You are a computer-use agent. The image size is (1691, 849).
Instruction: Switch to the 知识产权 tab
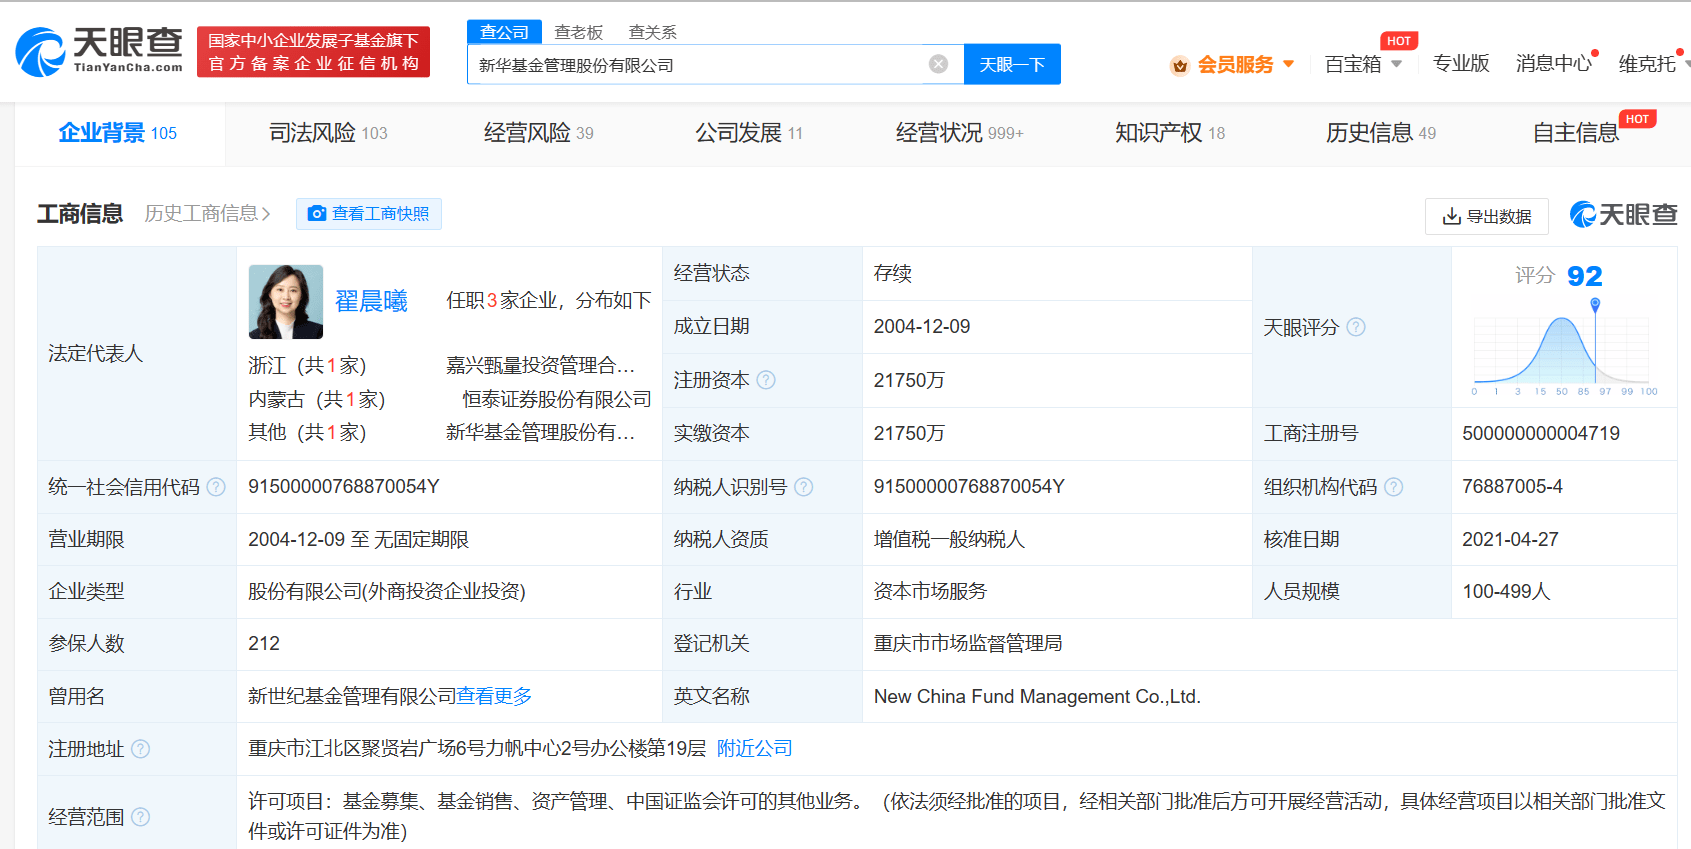1169,133
